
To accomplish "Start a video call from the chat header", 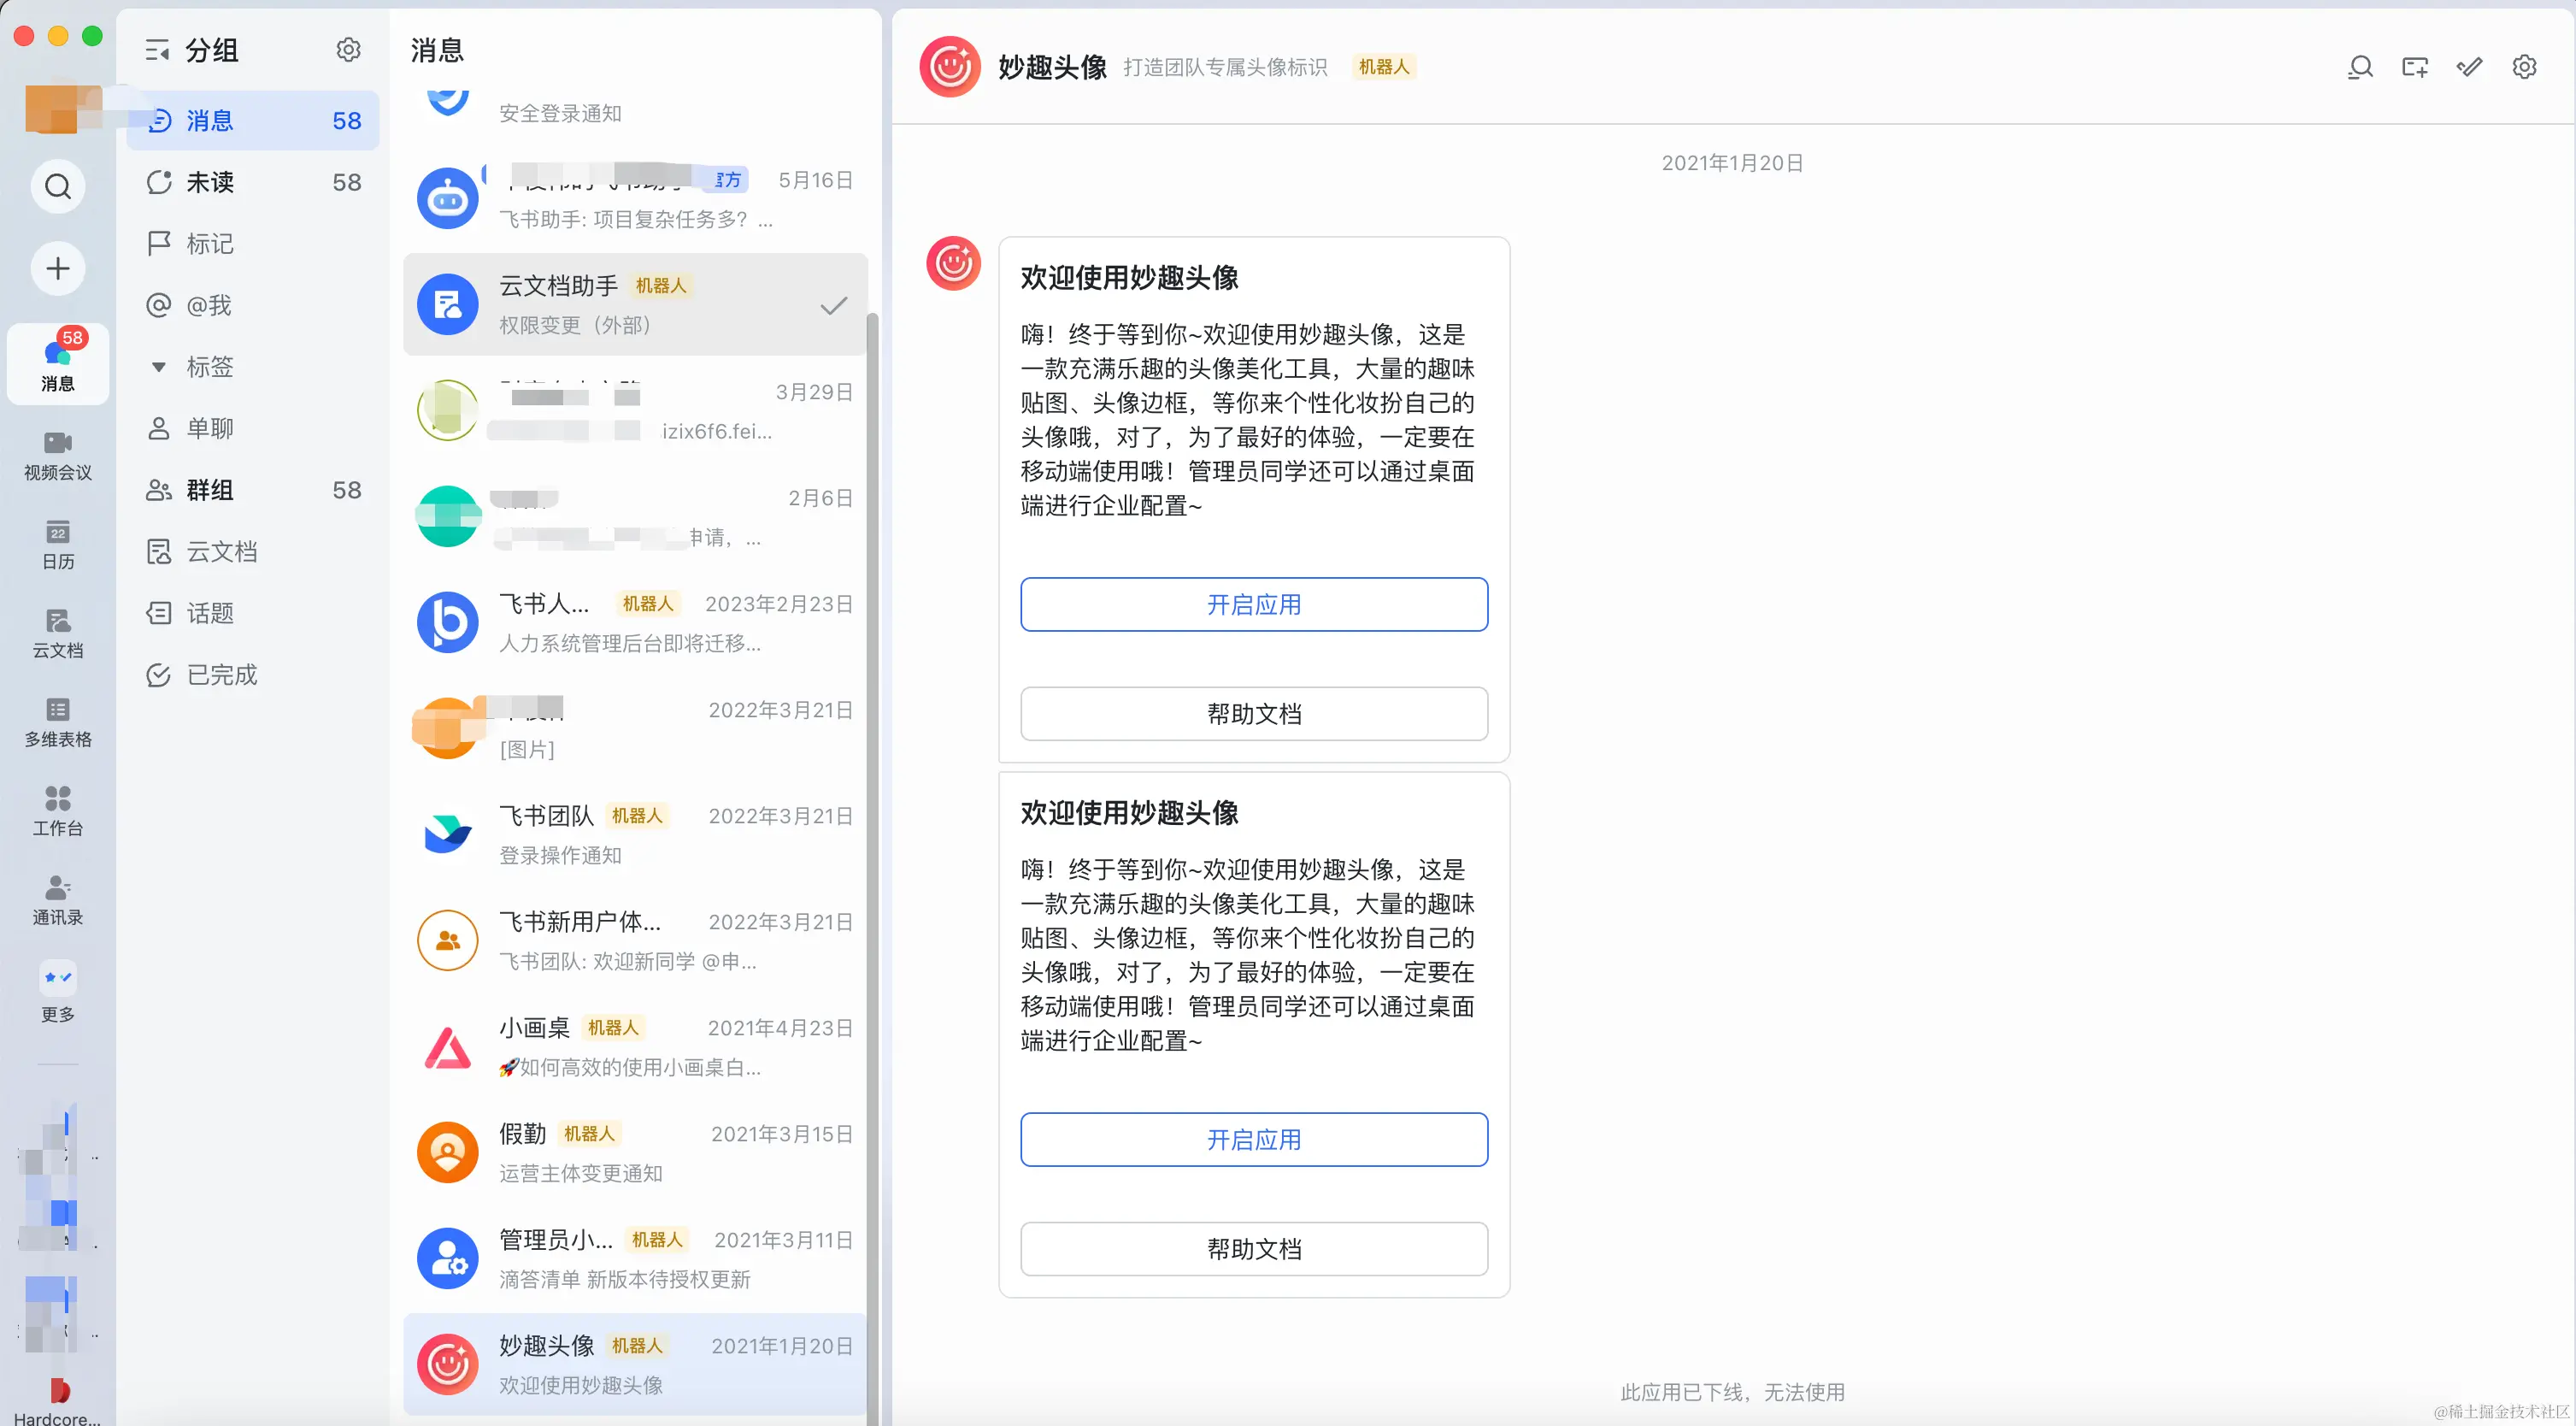I will pyautogui.click(x=2415, y=67).
